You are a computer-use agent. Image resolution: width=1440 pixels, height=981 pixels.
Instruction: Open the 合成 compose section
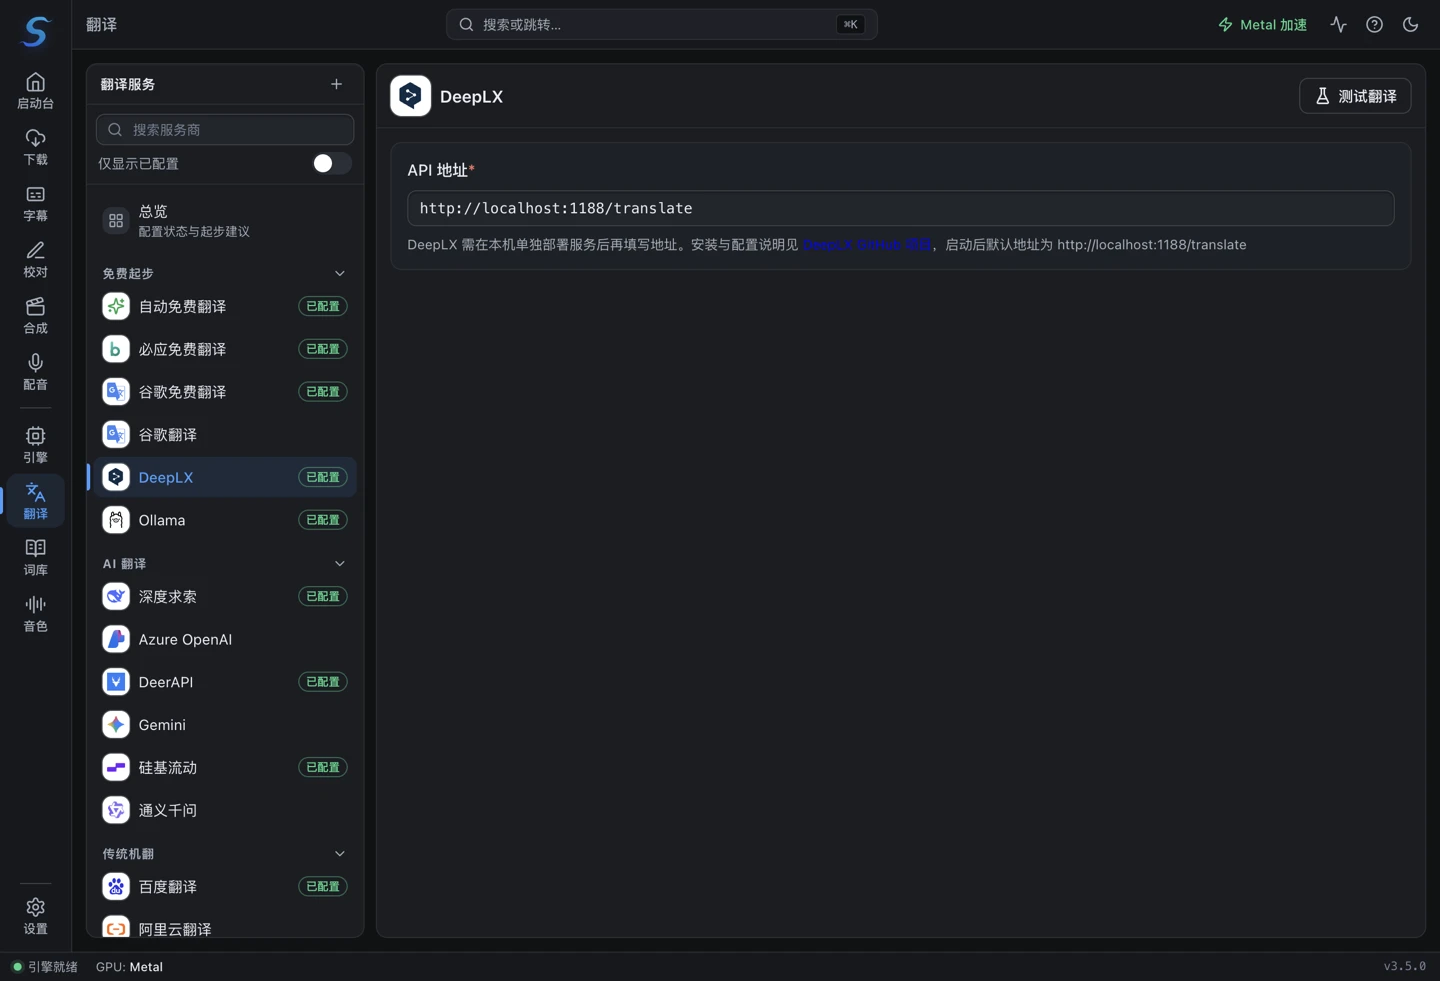[36, 315]
